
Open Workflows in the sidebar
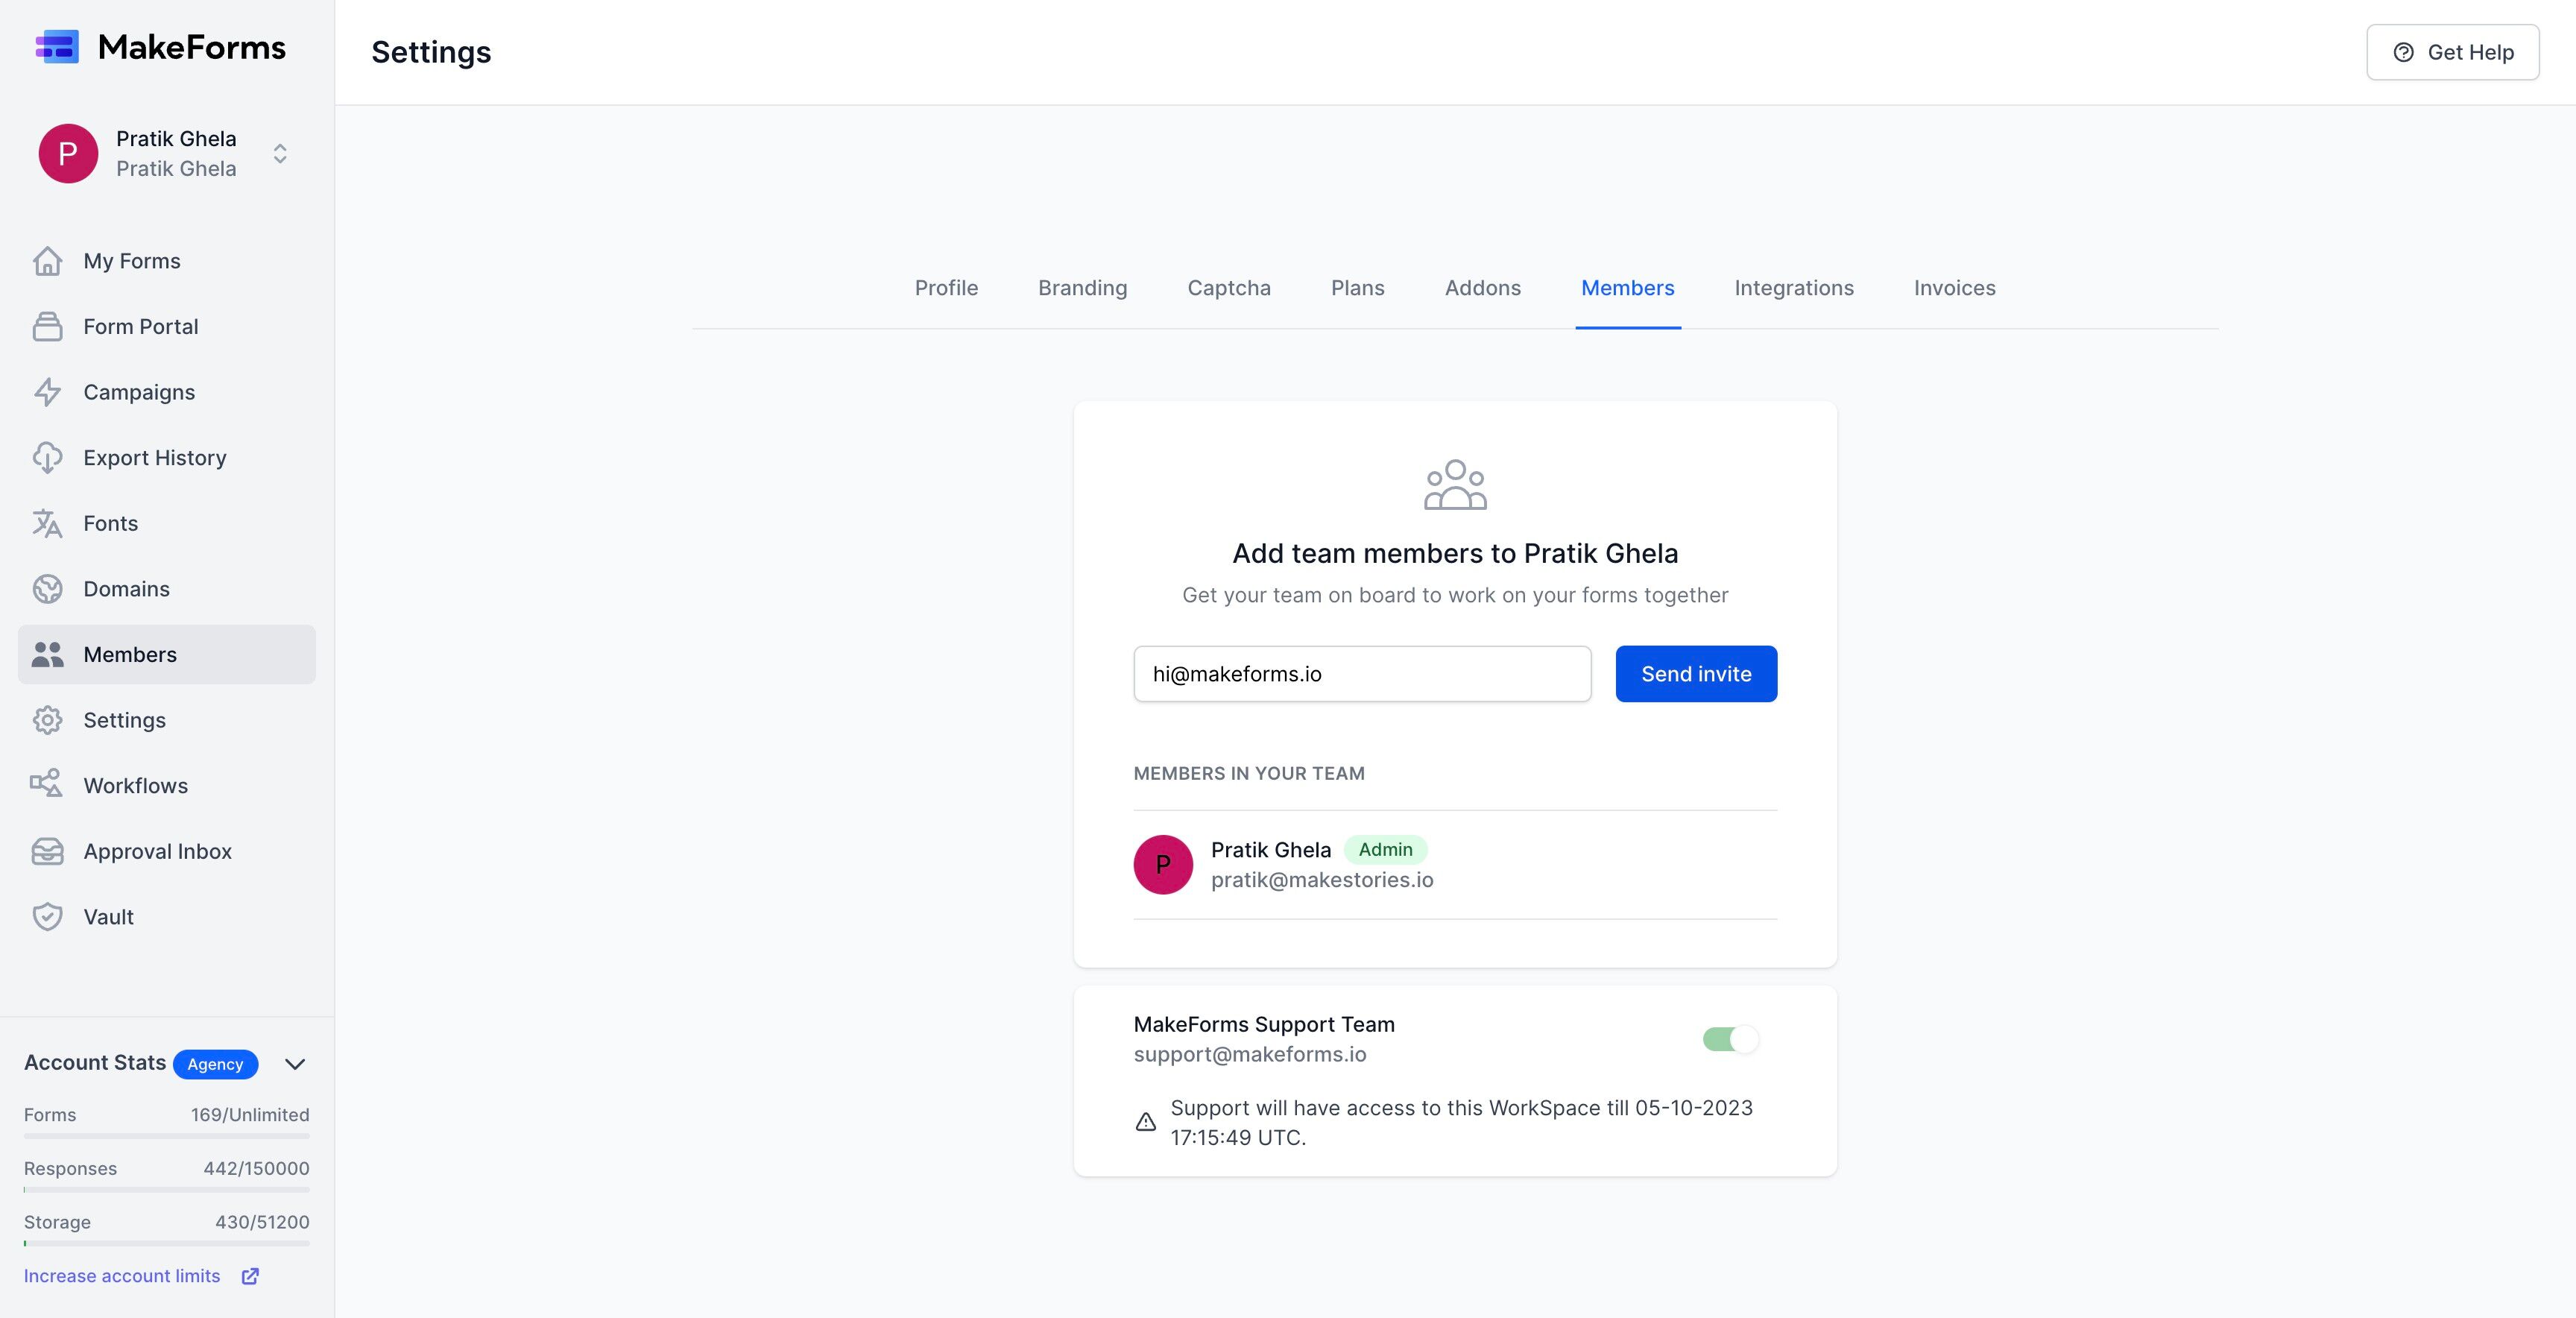click(x=166, y=786)
